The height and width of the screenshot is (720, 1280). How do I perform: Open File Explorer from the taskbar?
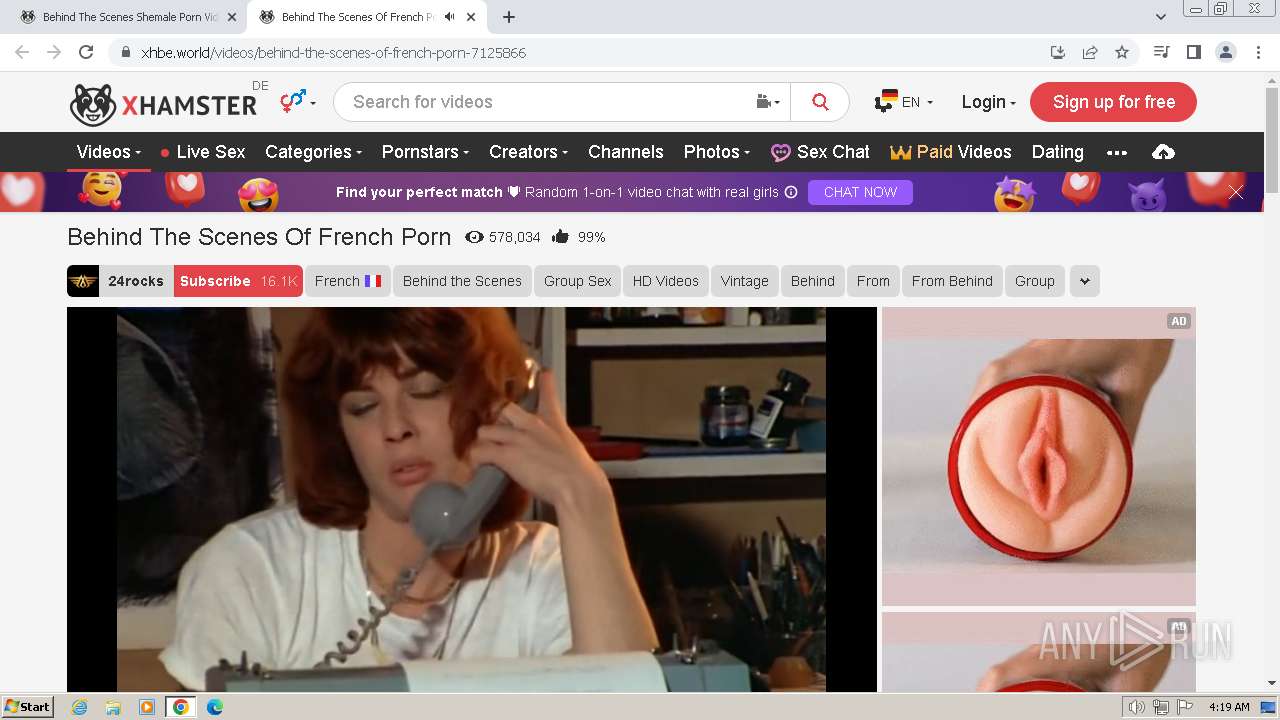pyautogui.click(x=113, y=707)
